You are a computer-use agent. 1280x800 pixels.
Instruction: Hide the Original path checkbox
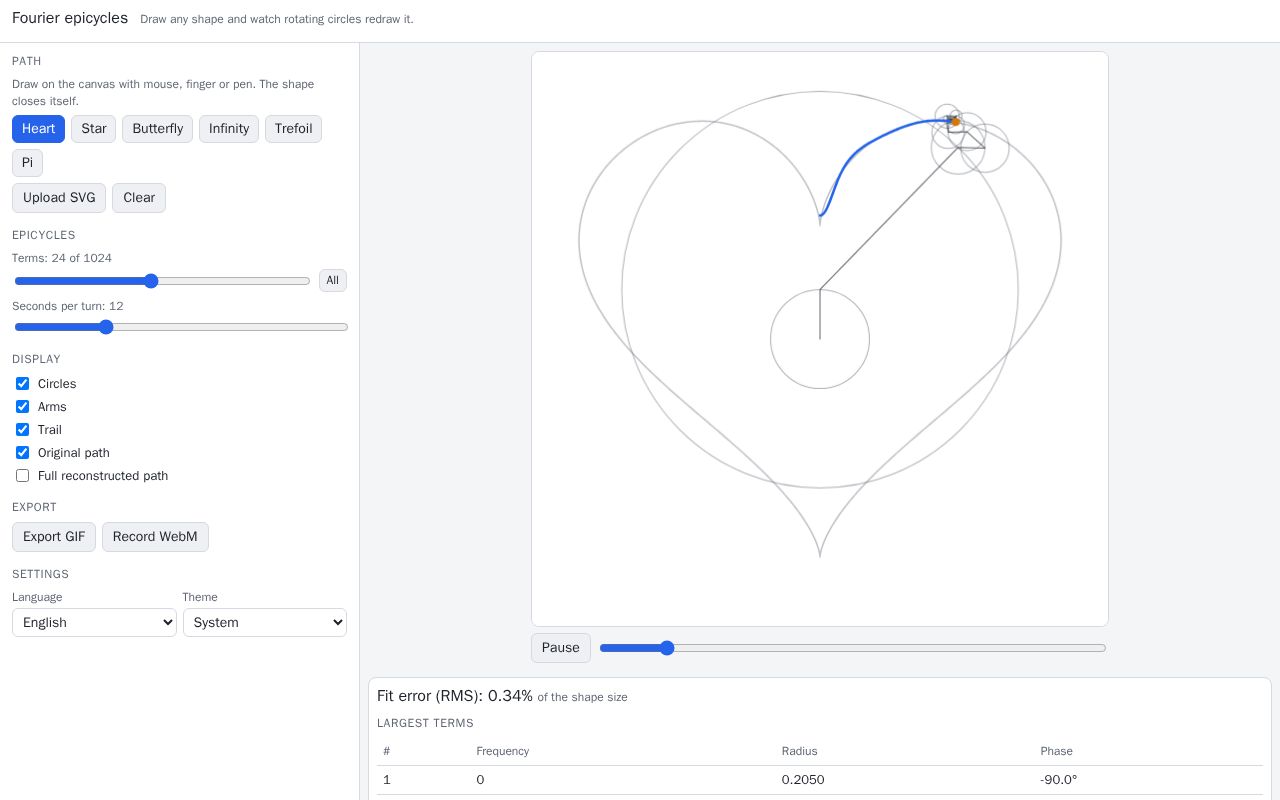[x=22, y=453]
